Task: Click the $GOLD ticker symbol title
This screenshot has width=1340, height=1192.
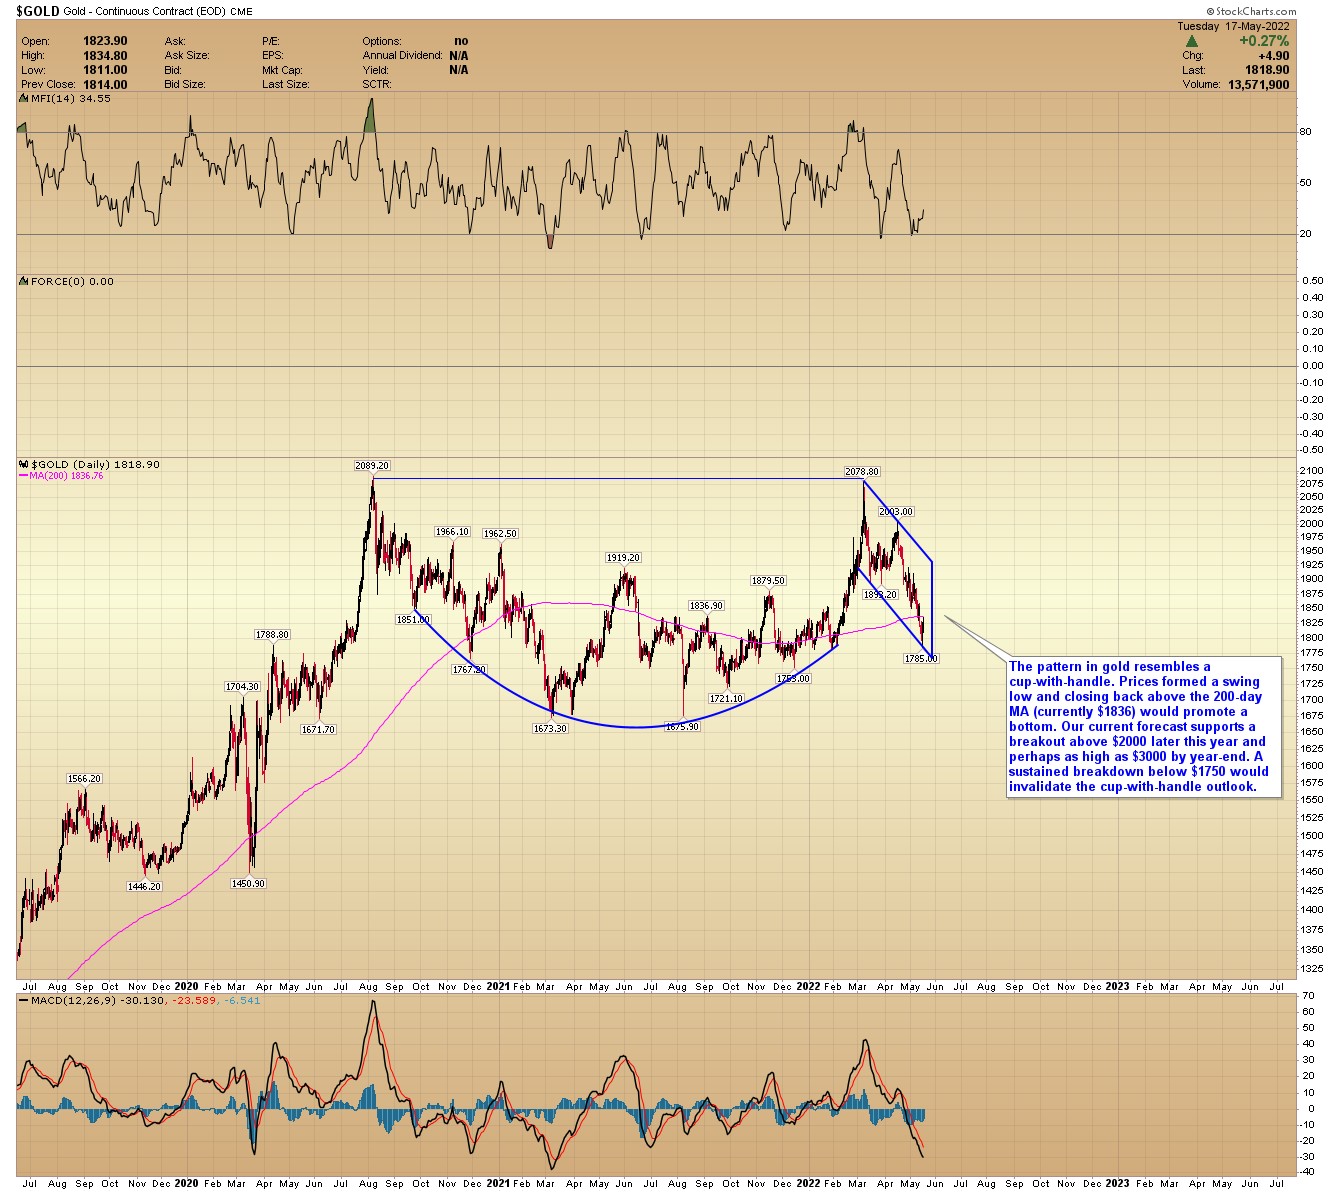Action: 39,11
